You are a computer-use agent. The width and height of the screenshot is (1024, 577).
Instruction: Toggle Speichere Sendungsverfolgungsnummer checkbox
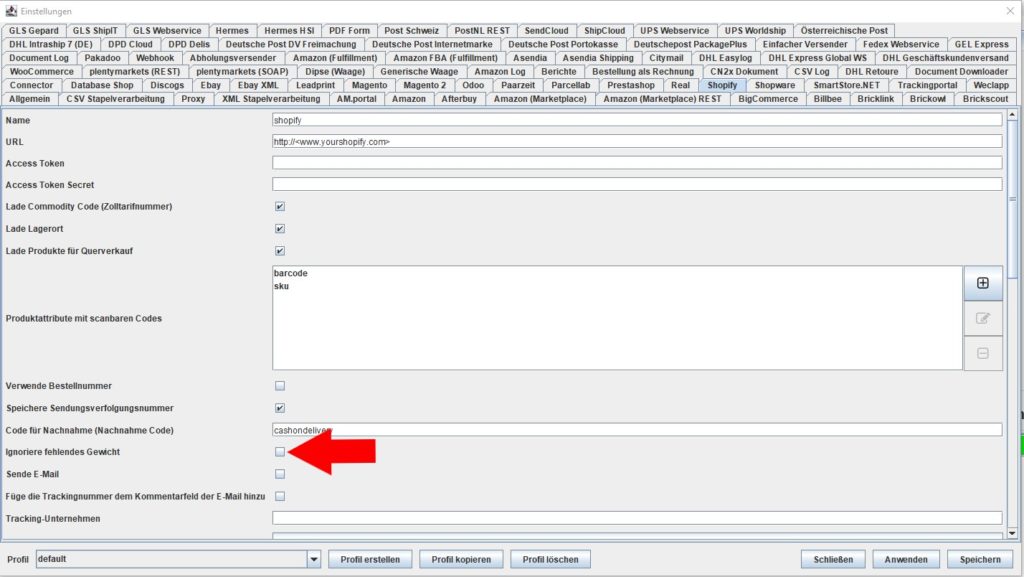(x=280, y=408)
